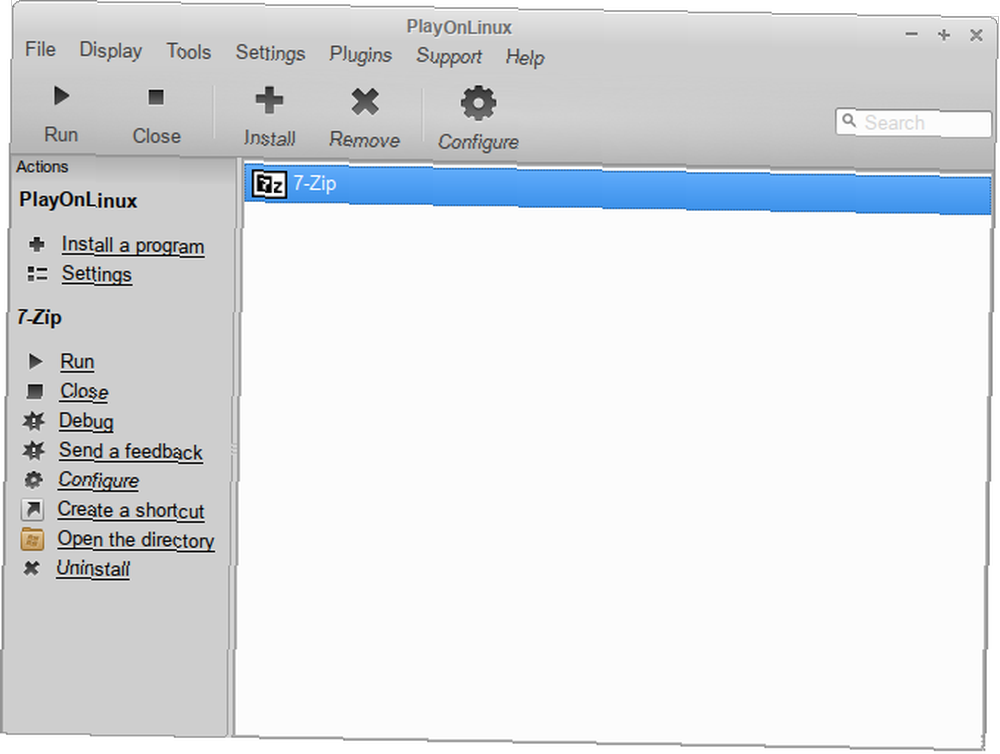Screen dimensions: 1000x754
Task: Click the Uninstall link
Action: click(93, 568)
